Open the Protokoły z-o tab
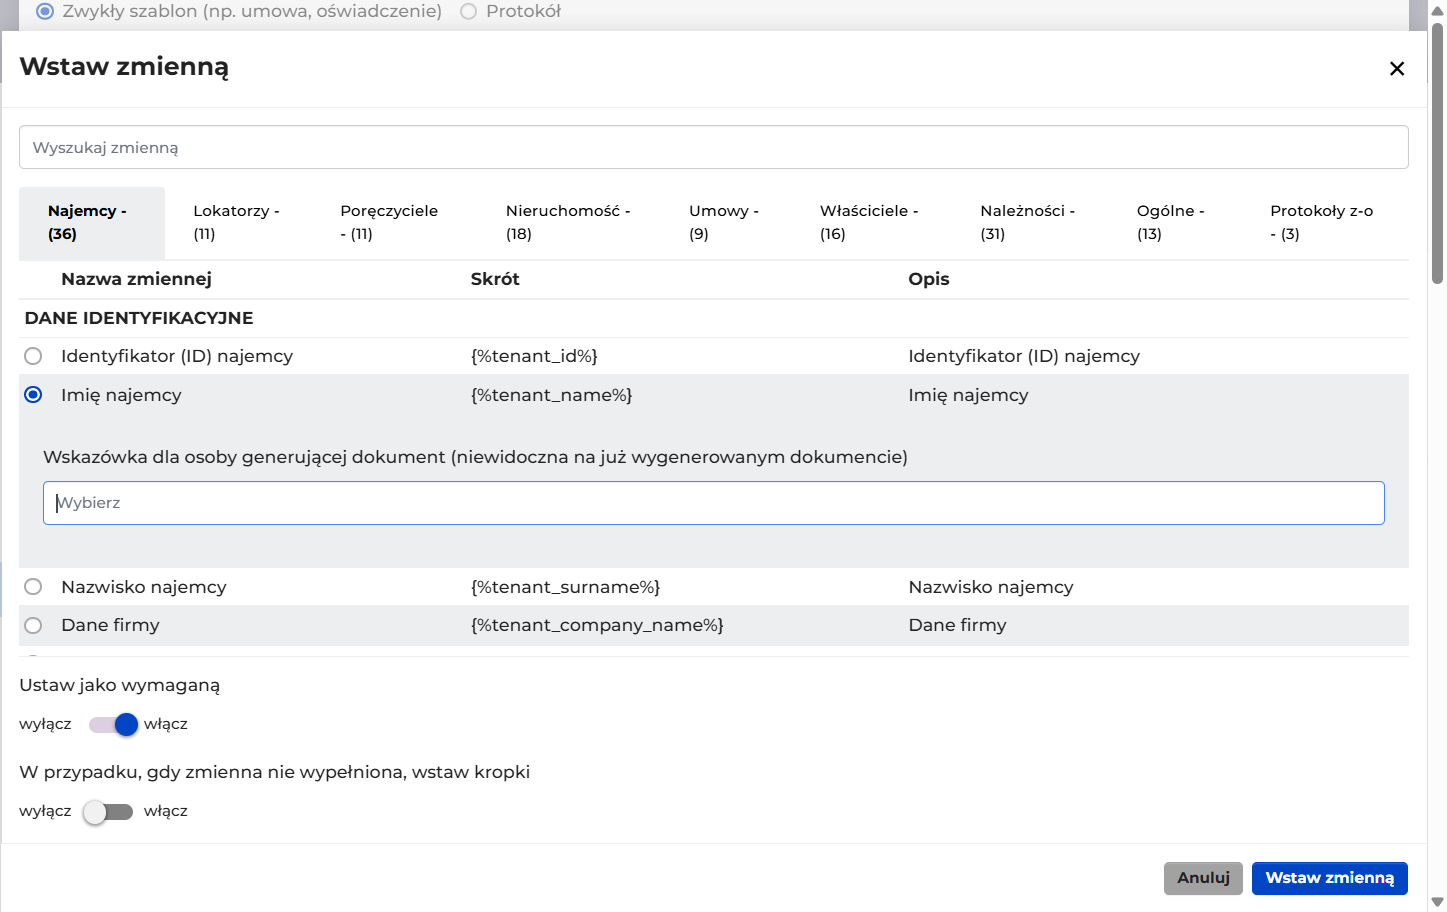Image resolution: width=1447 pixels, height=912 pixels. [x=1322, y=222]
